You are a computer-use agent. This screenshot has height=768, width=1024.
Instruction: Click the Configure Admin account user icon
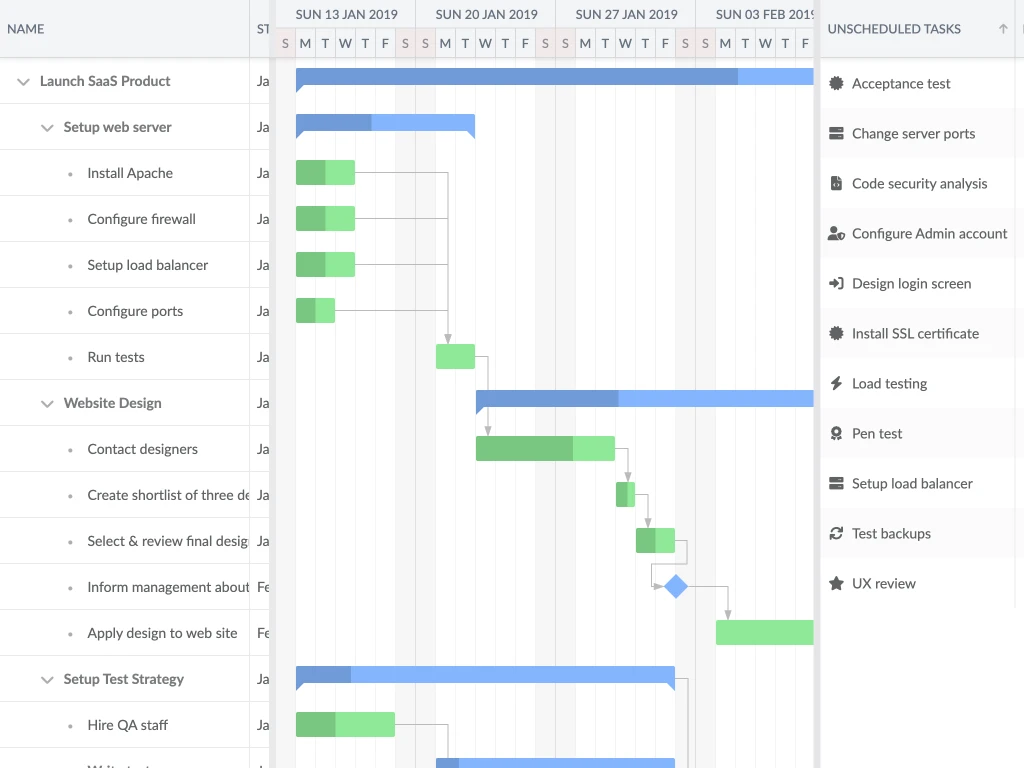coord(836,234)
